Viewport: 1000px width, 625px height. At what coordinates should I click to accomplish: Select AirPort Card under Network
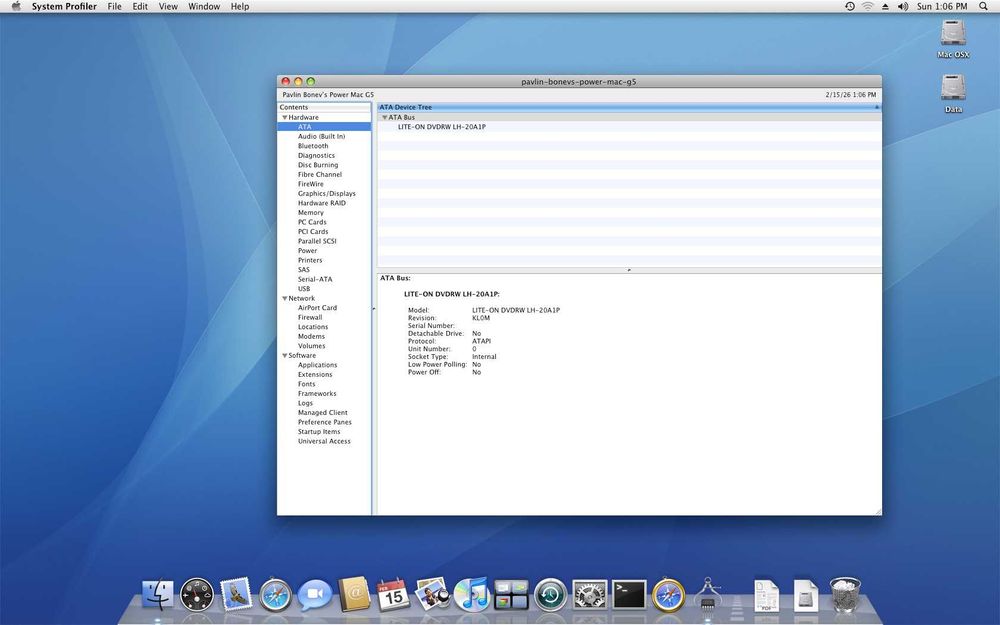(317, 308)
